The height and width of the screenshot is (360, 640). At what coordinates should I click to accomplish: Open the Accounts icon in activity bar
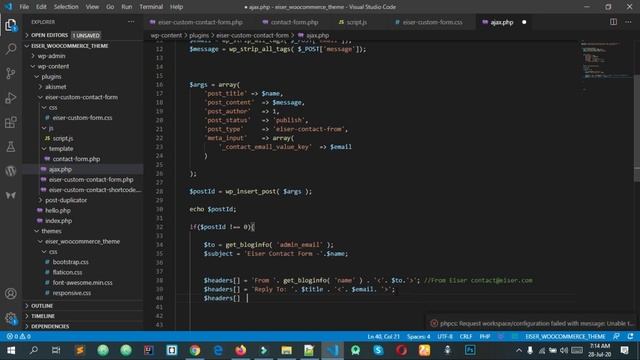(x=11, y=293)
